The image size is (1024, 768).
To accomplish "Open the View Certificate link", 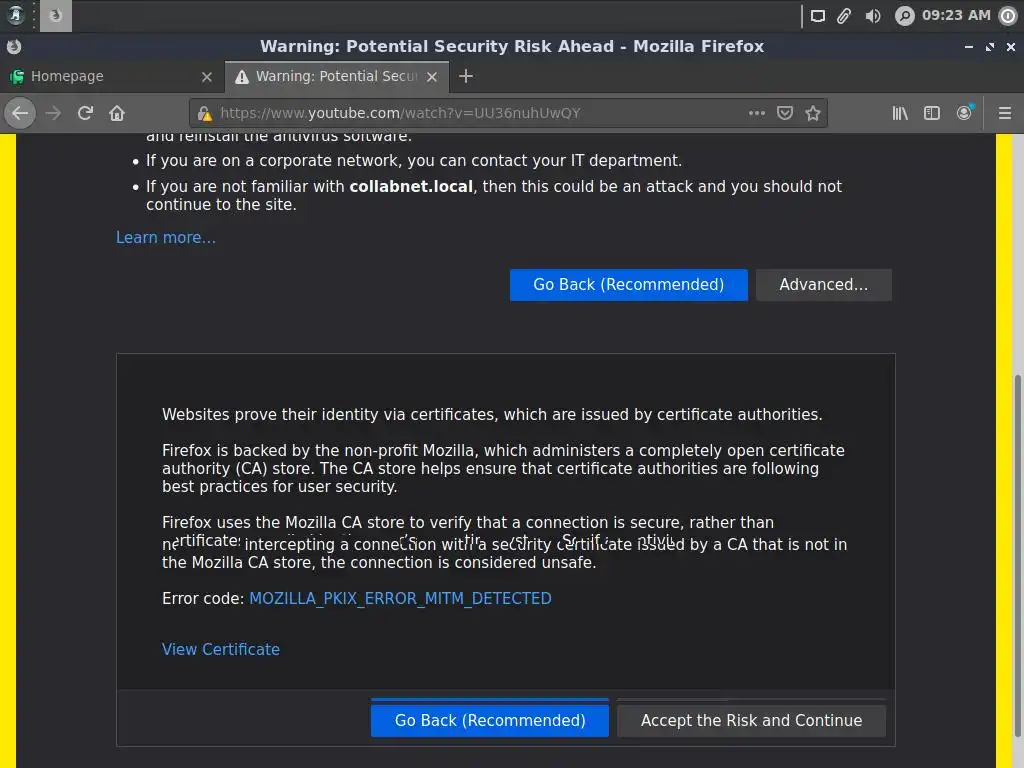I will (x=221, y=649).
